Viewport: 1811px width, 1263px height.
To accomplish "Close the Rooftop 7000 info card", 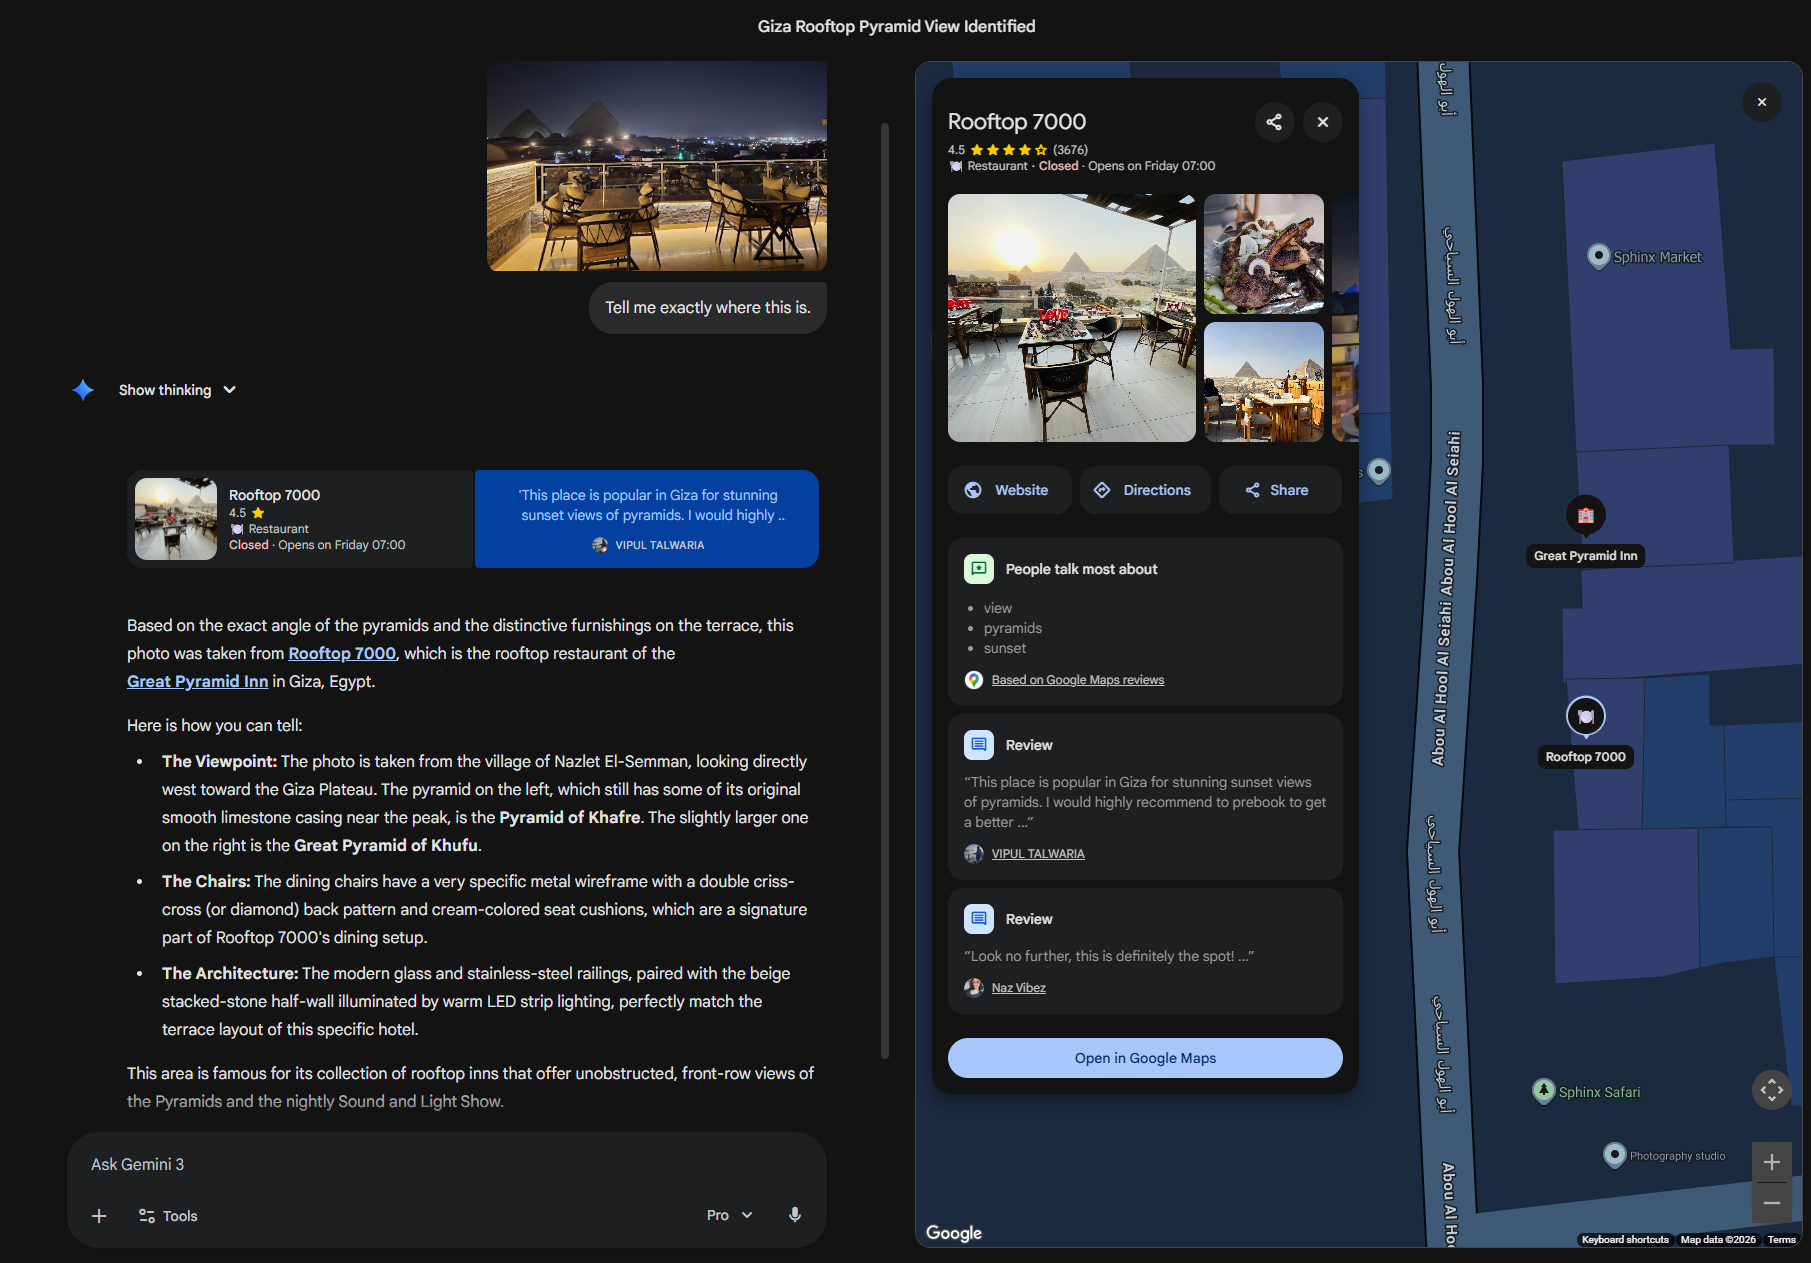I will click(1322, 122).
